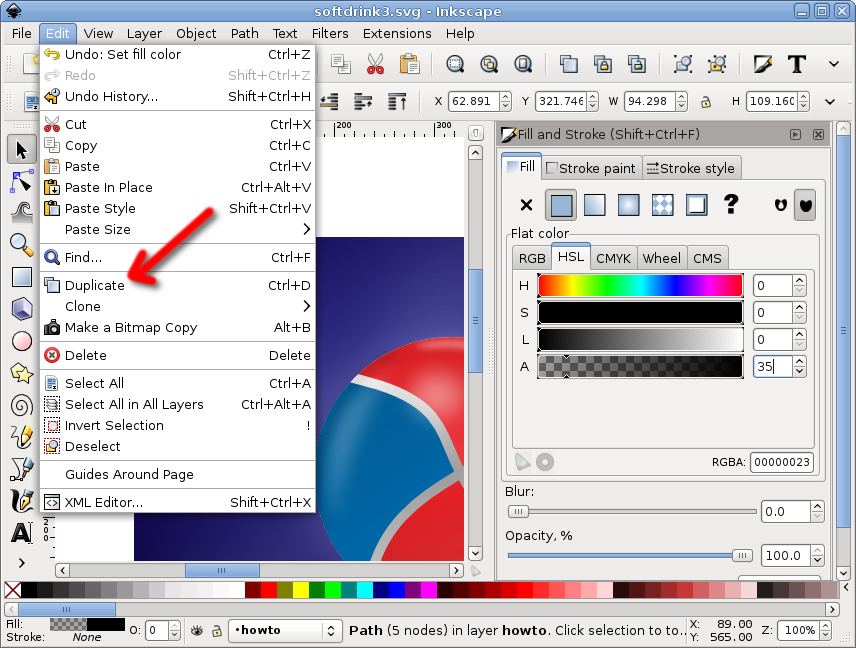
Task: Click the RGBA hex input field
Action: 782,462
